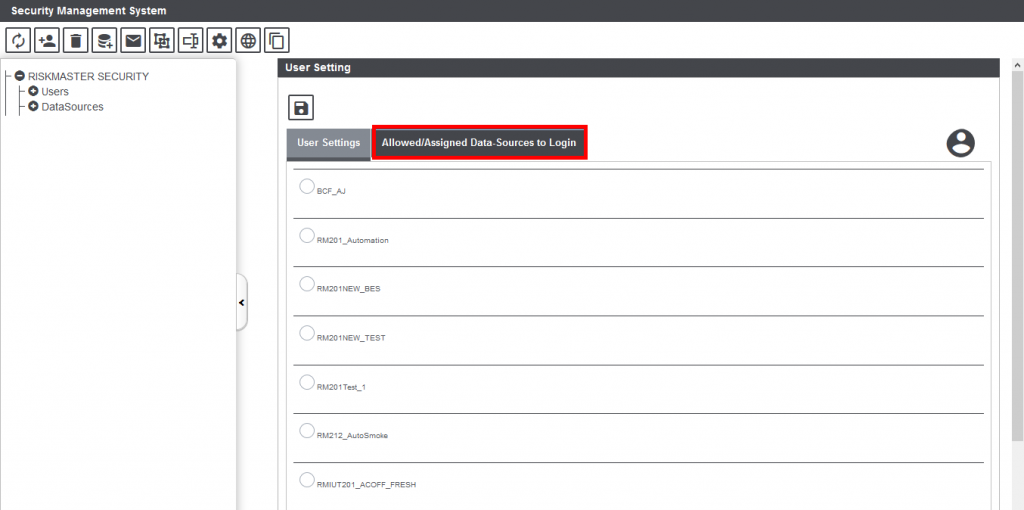Select the RM201Test_1 radio button
Image resolution: width=1024 pixels, height=510 pixels.
[x=306, y=381]
